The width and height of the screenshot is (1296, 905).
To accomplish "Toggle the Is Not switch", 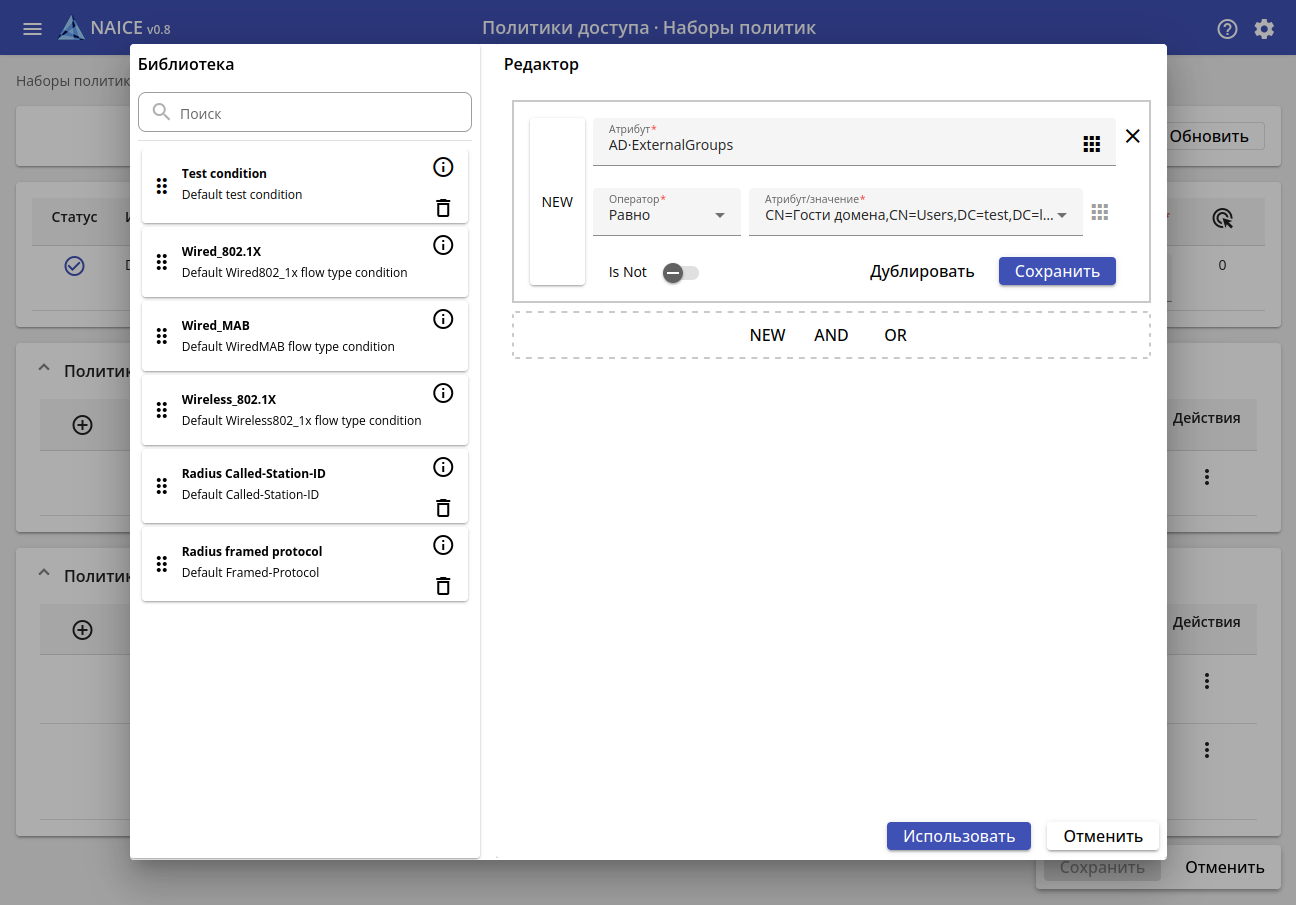I will coord(680,272).
